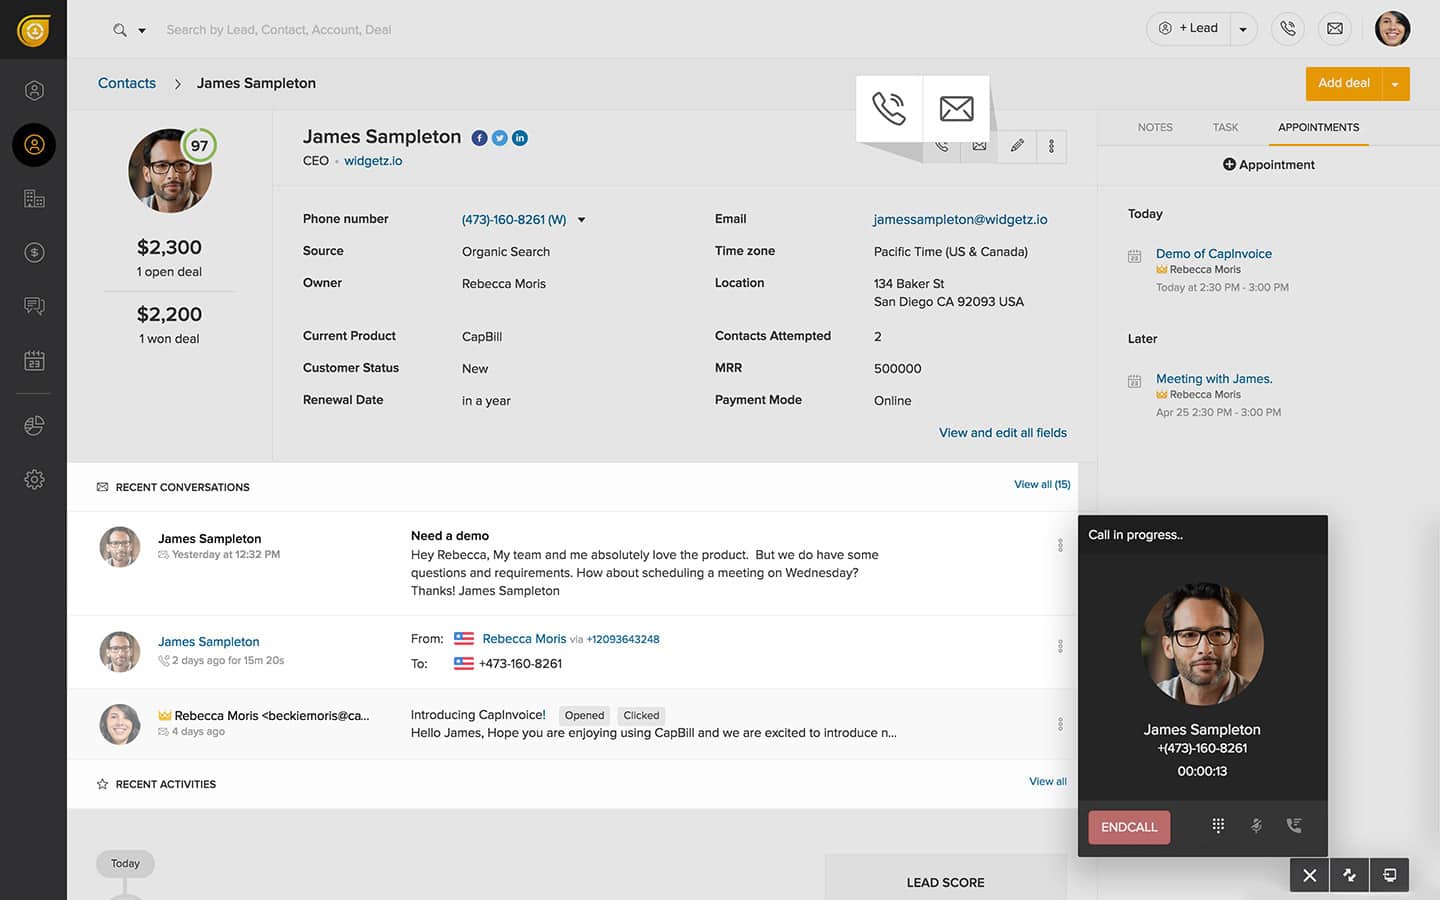
Task: Click the lead score 97 badge
Action: coord(199,146)
